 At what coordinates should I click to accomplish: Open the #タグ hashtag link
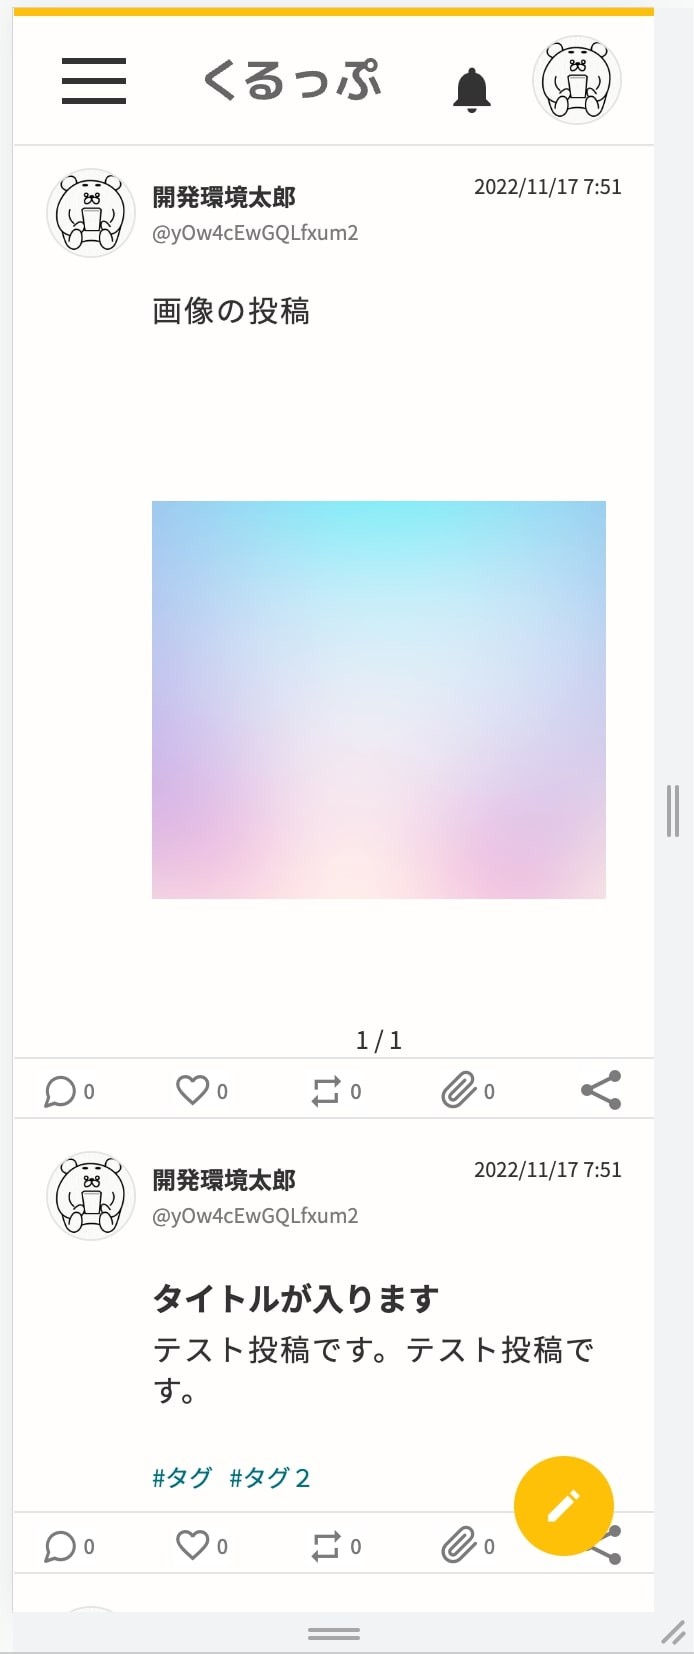(182, 1478)
